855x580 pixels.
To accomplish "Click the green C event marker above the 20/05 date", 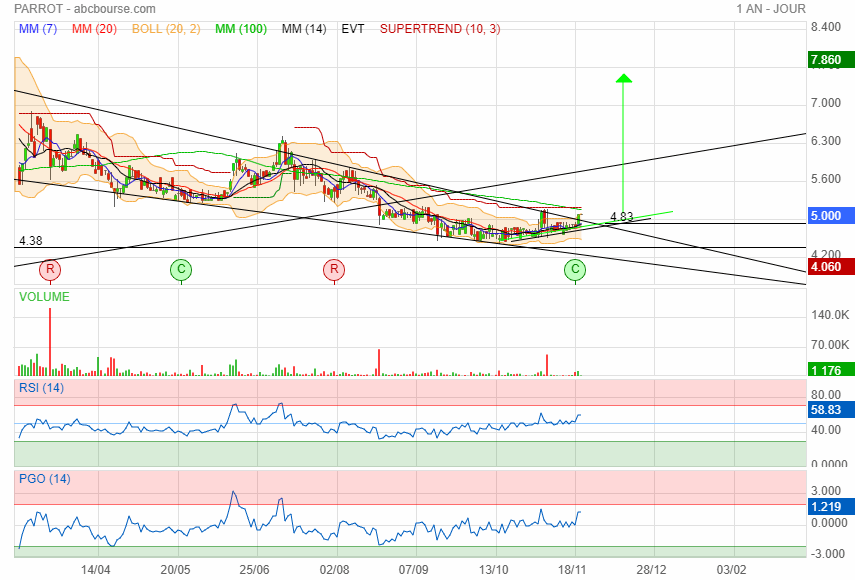I will click(181, 269).
